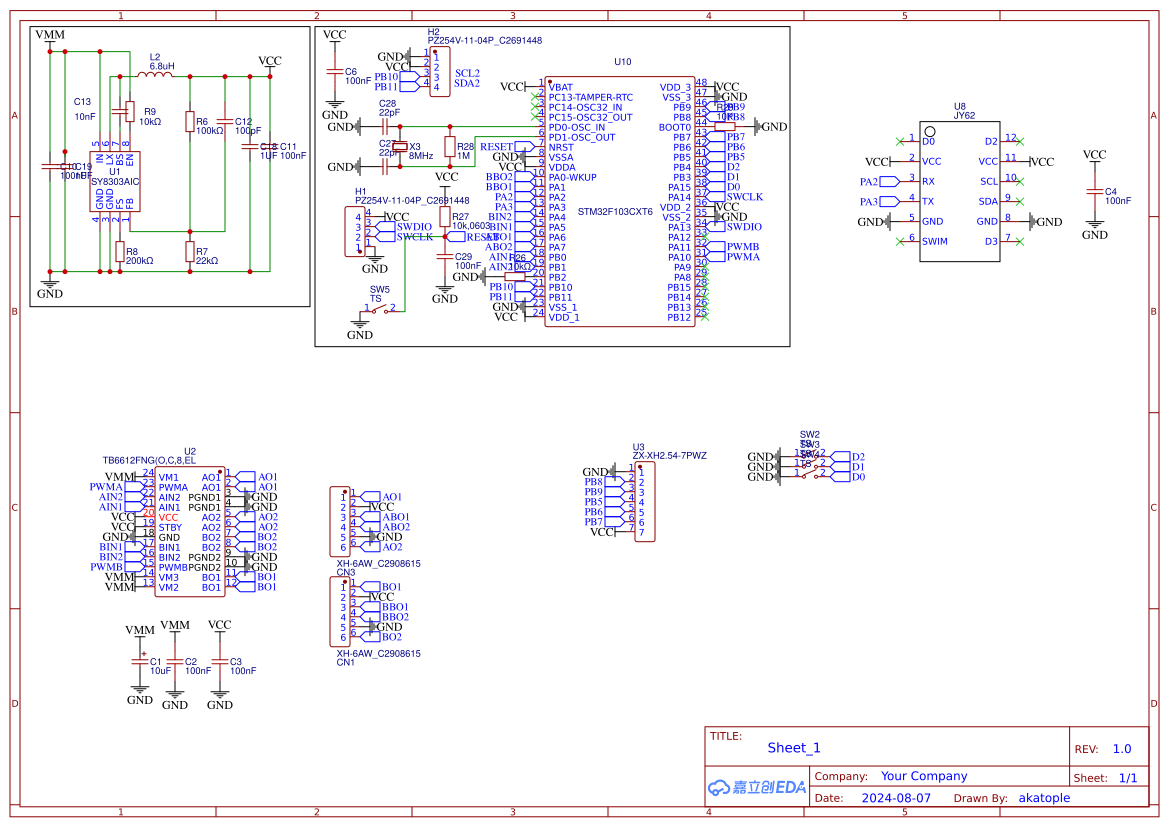The height and width of the screenshot is (827, 1169).
Task: Click the SWIM pin label on U8
Action: (x=935, y=242)
